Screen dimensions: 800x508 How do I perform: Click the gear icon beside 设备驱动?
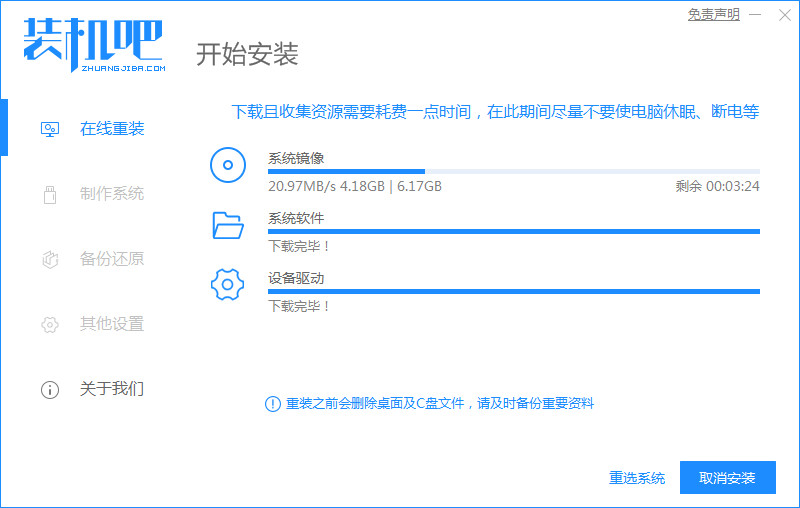tap(228, 285)
